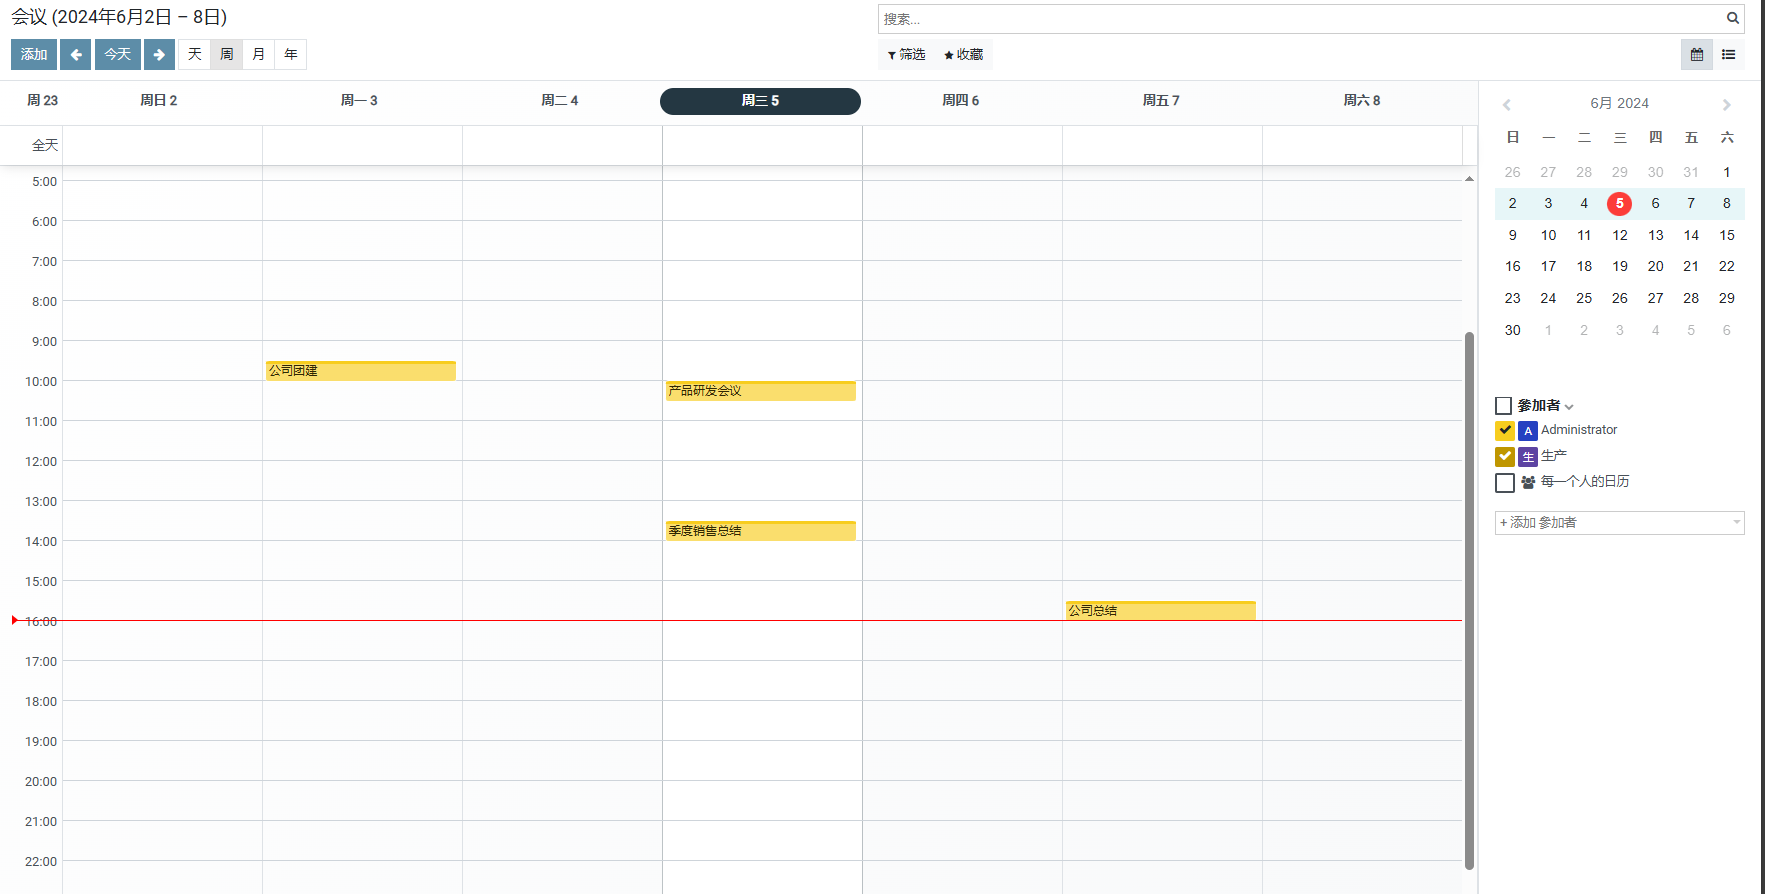Open the 产品研发会议 event
The height and width of the screenshot is (894, 1765).
click(x=760, y=391)
